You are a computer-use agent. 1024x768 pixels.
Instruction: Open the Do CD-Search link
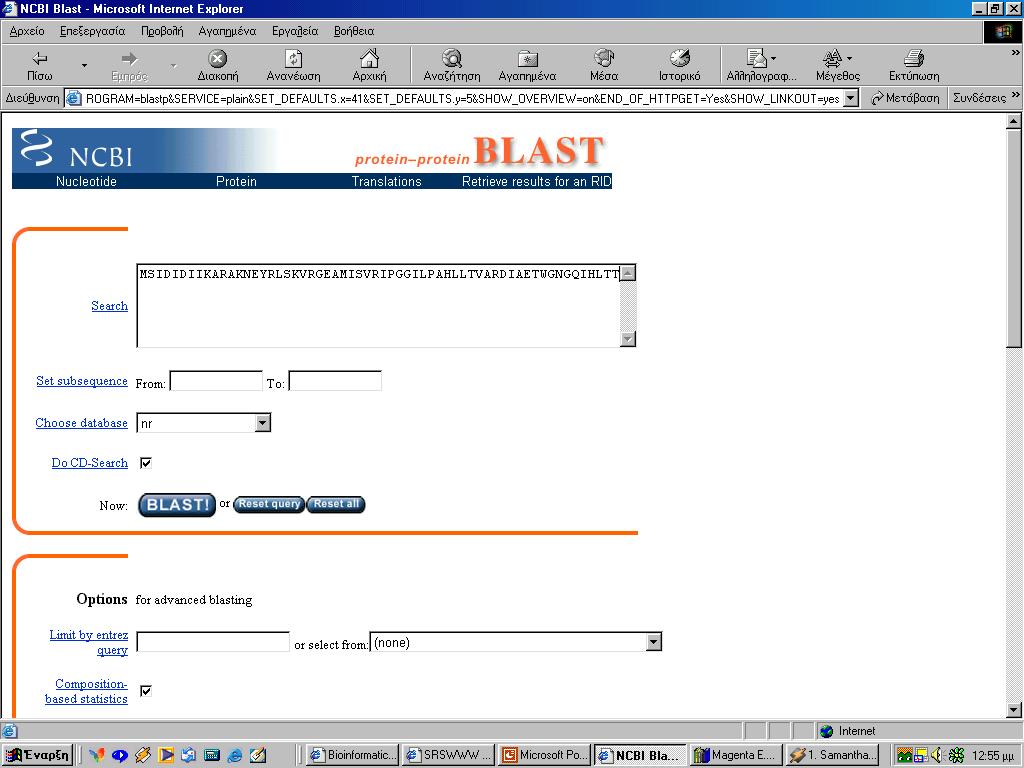tap(89, 463)
